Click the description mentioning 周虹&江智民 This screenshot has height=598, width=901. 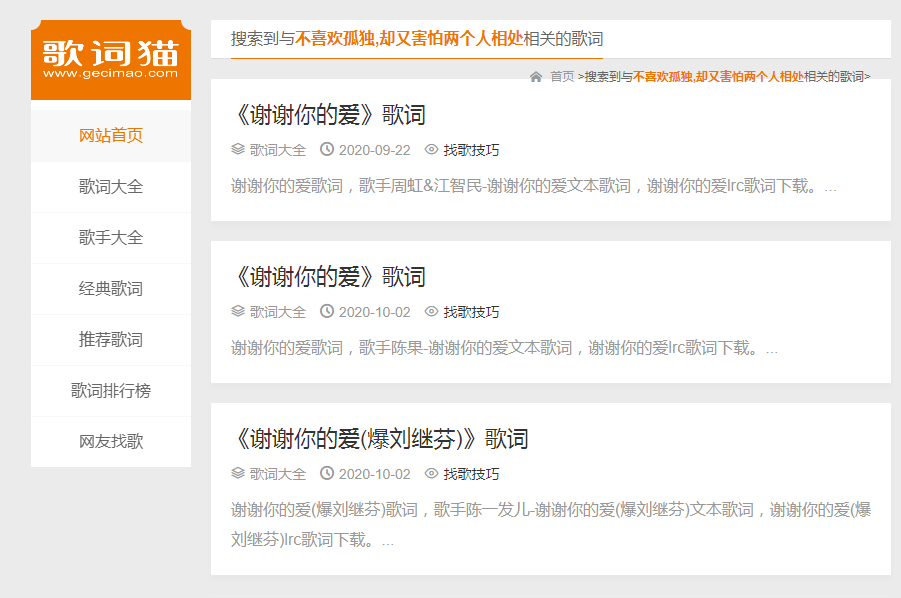click(534, 186)
